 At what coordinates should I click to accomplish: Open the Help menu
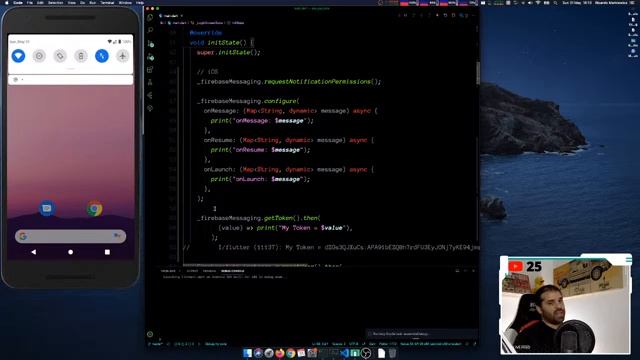click(140, 2)
